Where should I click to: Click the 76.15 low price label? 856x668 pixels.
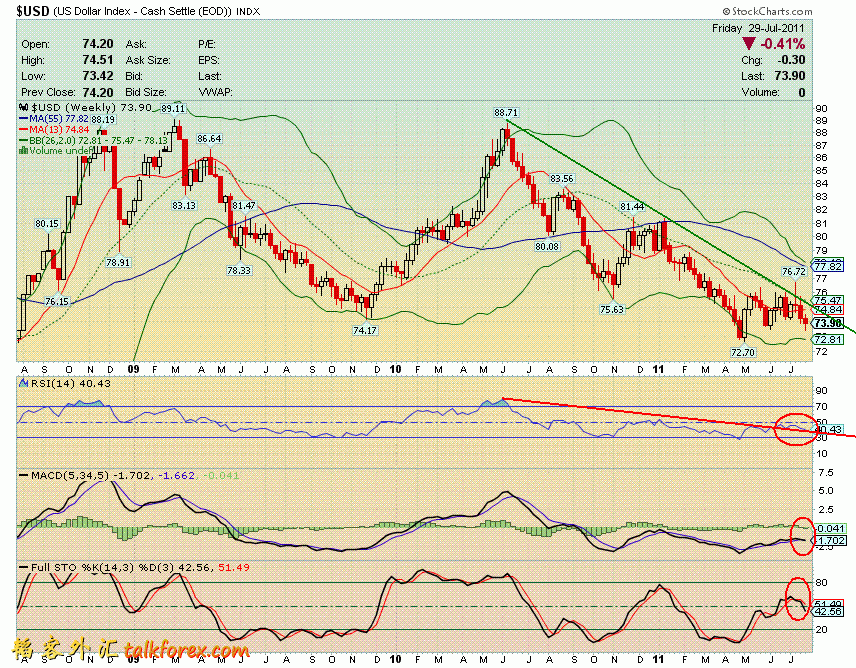[x=57, y=302]
